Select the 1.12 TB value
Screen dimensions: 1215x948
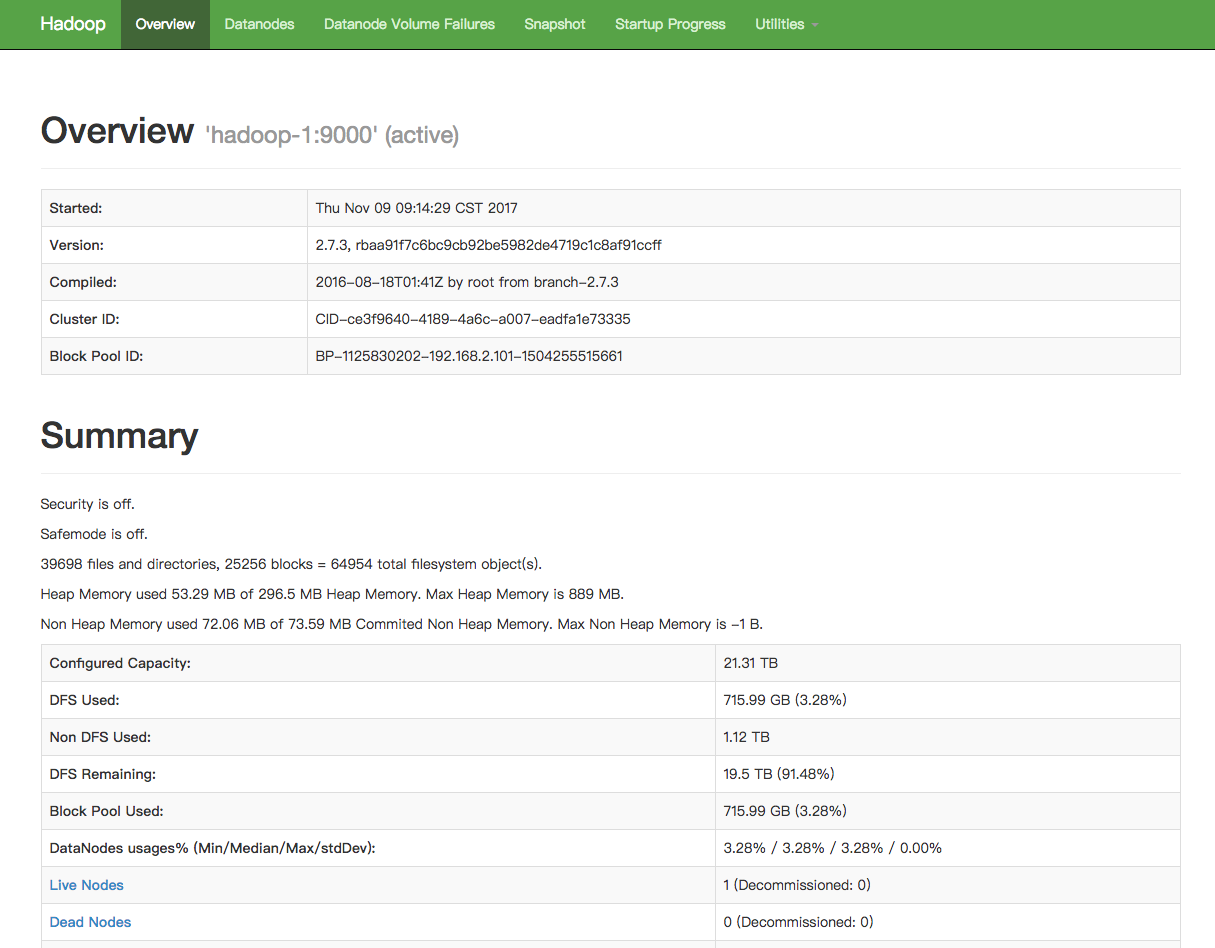coord(747,737)
